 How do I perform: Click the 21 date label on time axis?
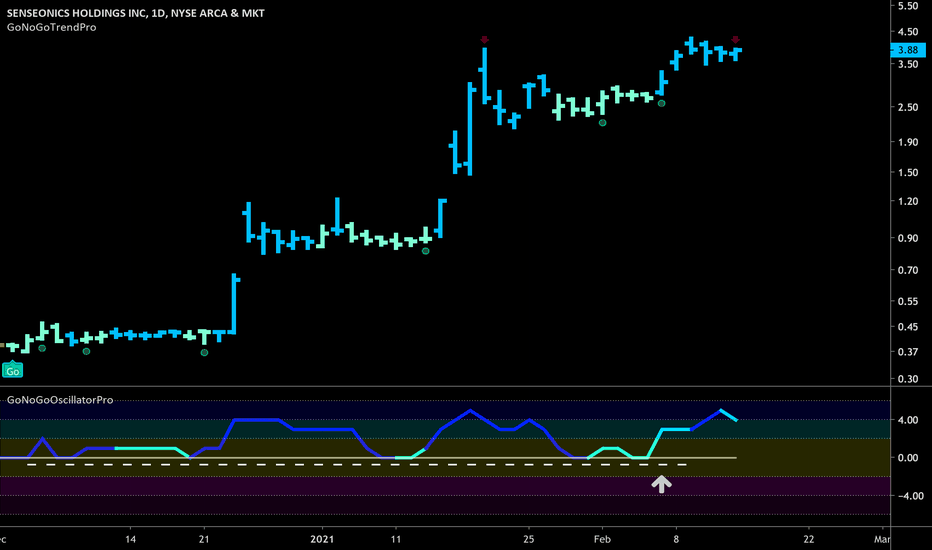[x=204, y=539]
